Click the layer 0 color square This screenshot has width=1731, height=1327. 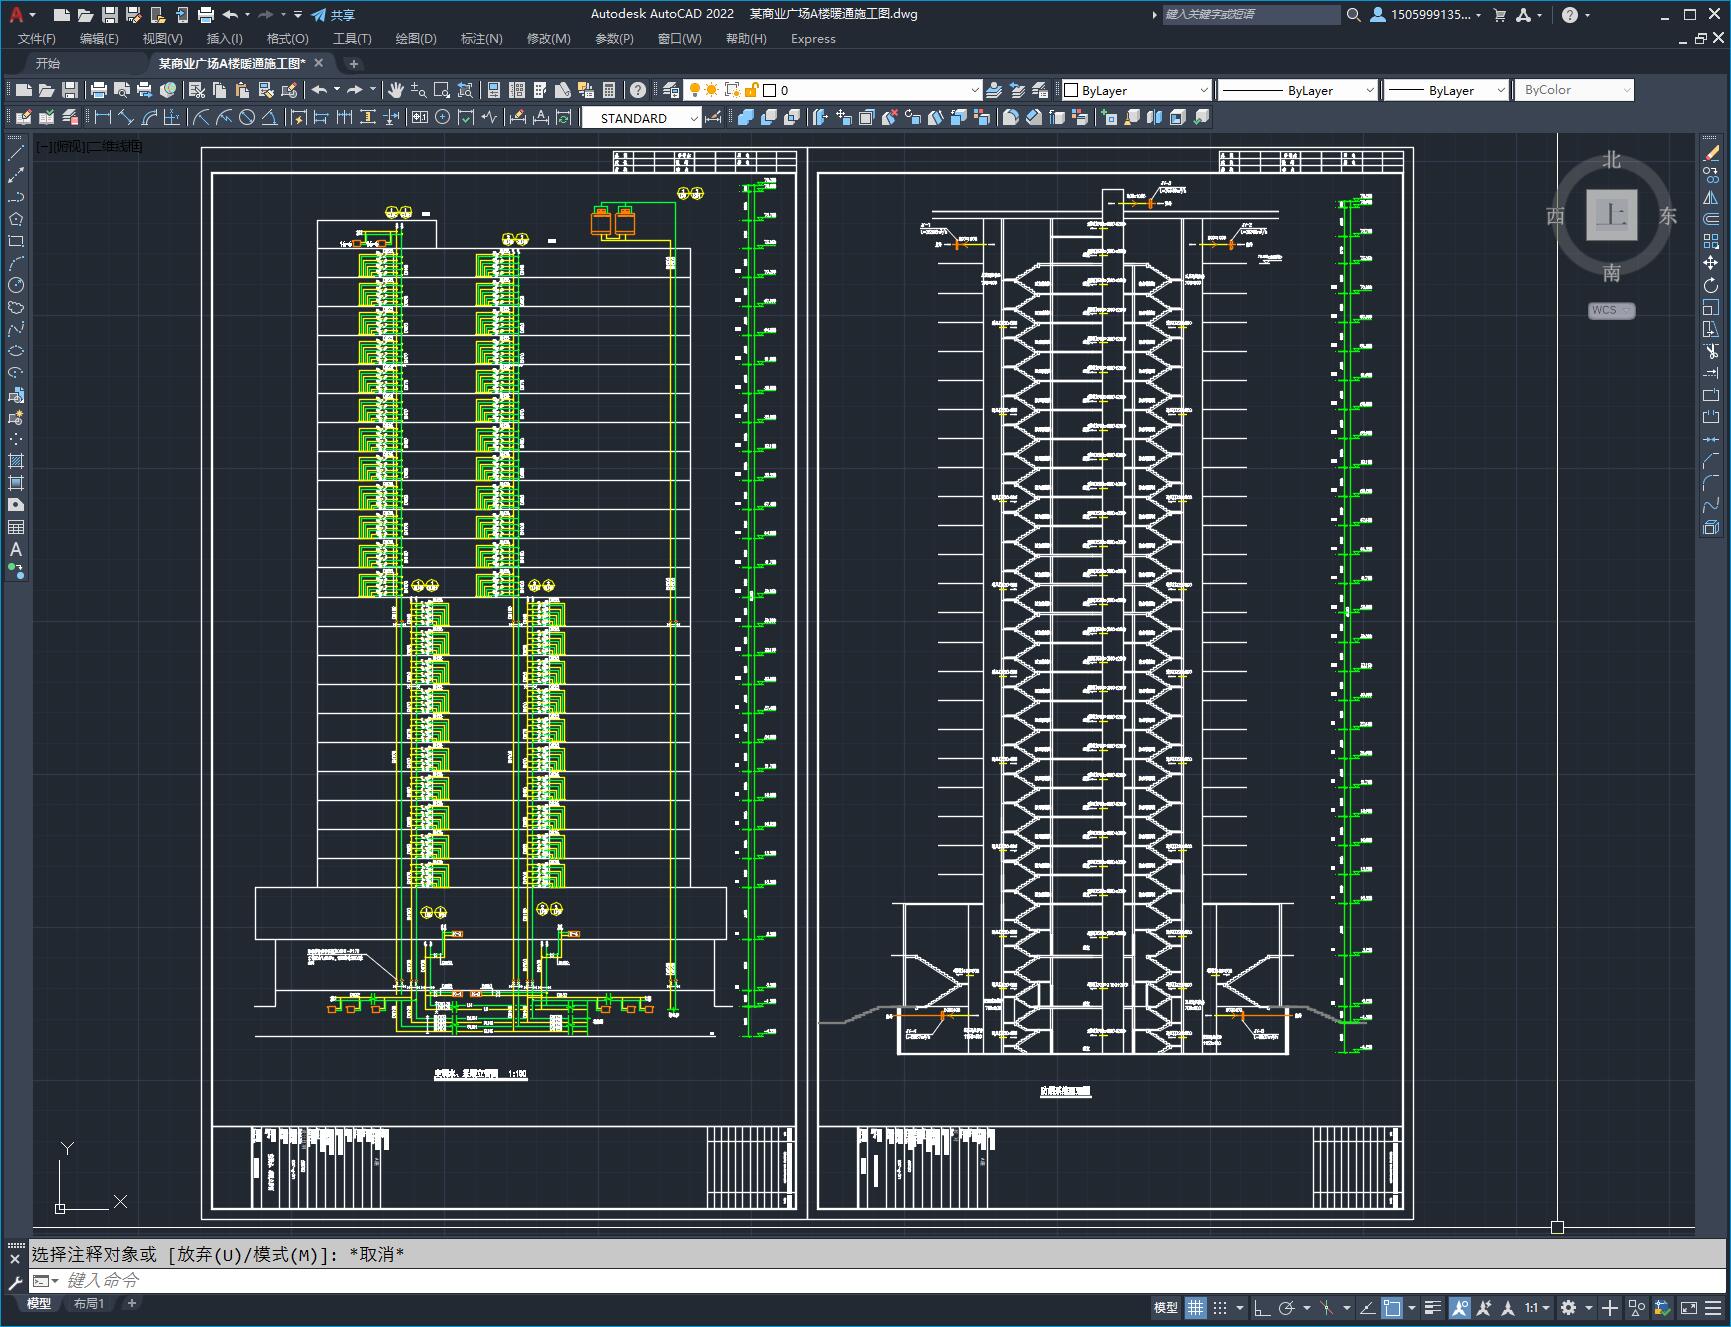click(770, 90)
